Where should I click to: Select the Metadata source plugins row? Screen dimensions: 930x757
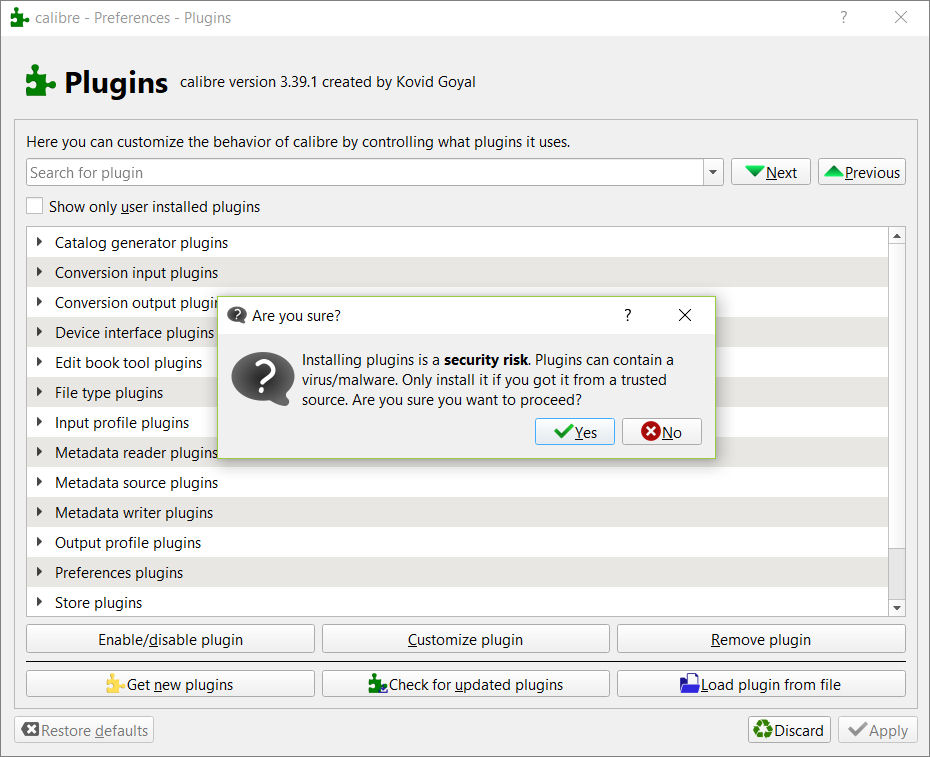click(457, 482)
